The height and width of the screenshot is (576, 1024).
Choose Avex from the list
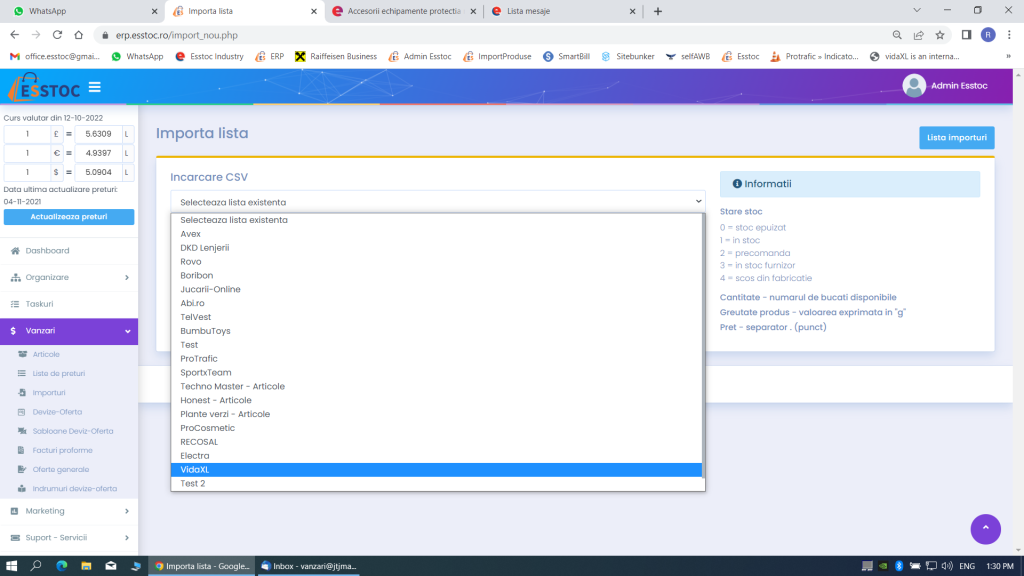coord(436,234)
